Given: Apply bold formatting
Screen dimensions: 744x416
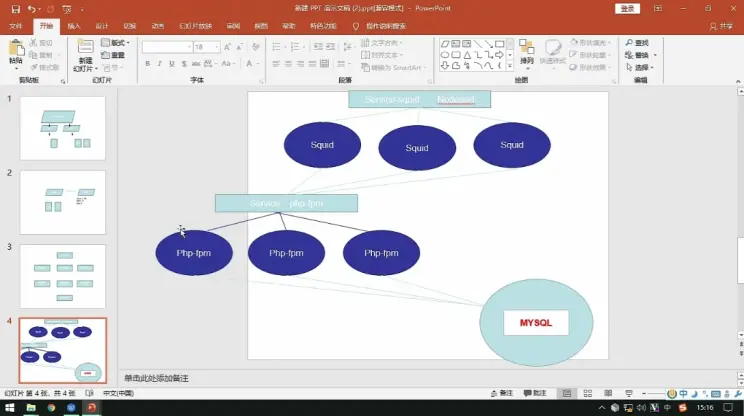Looking at the screenshot, I should pos(148,64).
